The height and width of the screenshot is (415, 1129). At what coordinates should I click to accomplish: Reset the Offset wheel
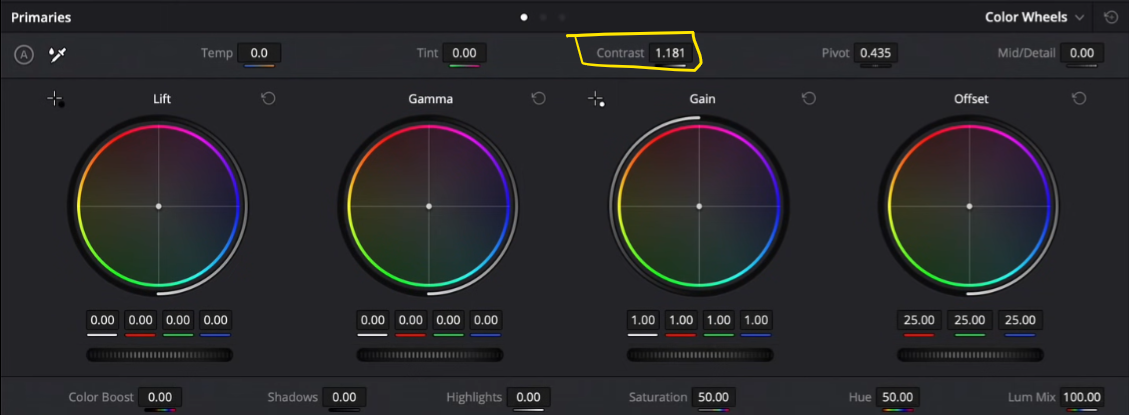[1079, 99]
